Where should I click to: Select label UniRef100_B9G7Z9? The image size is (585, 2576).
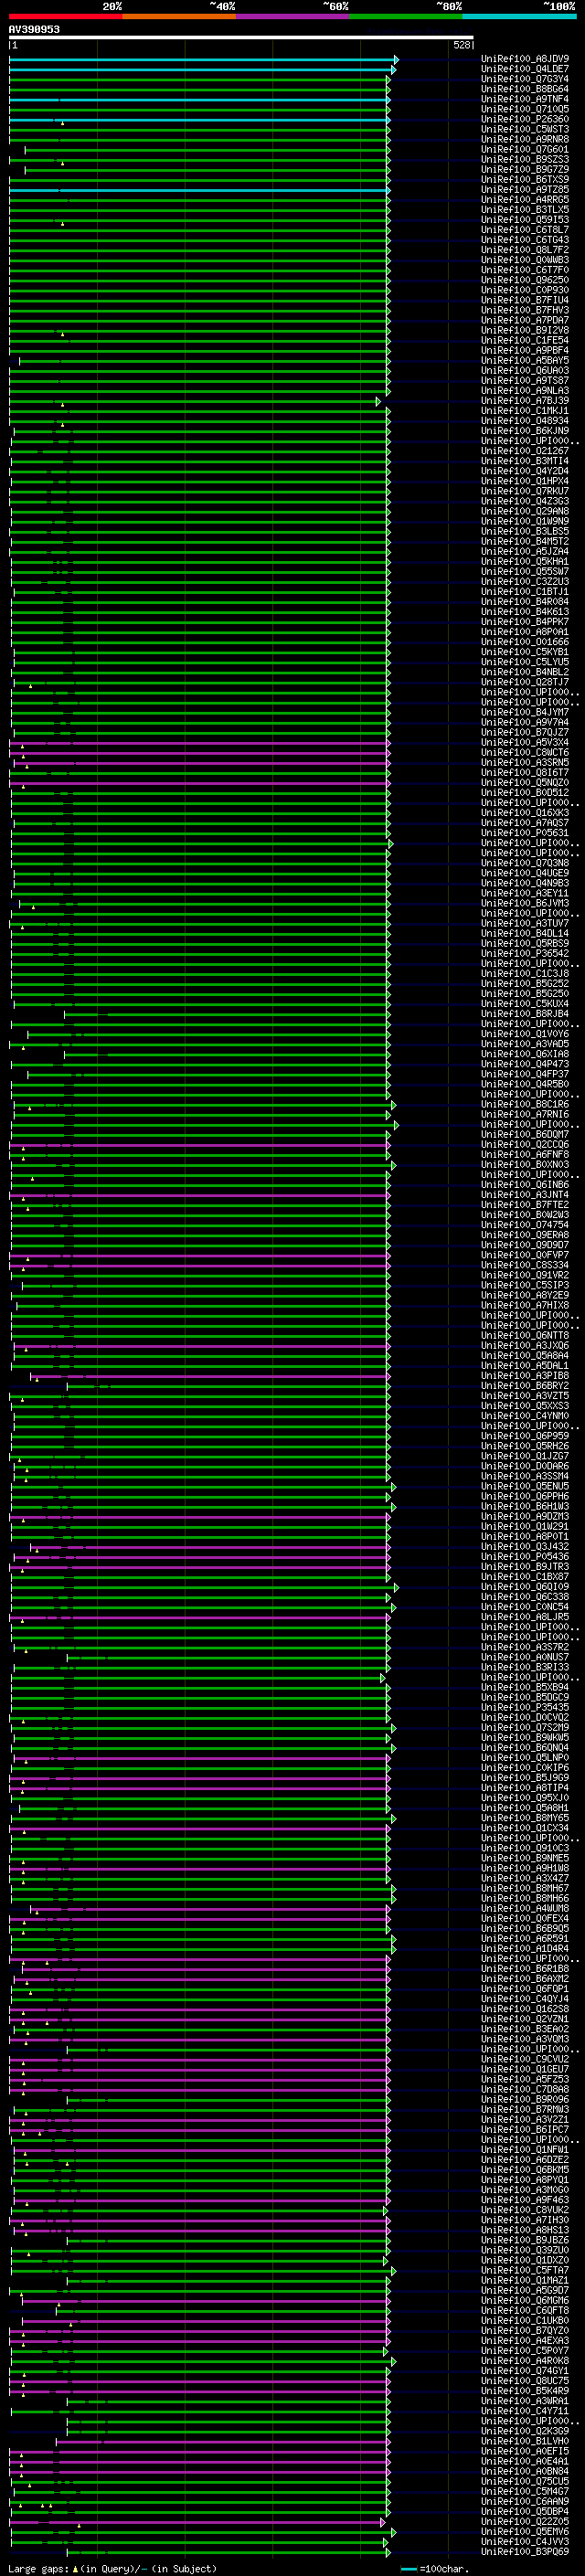(x=525, y=169)
